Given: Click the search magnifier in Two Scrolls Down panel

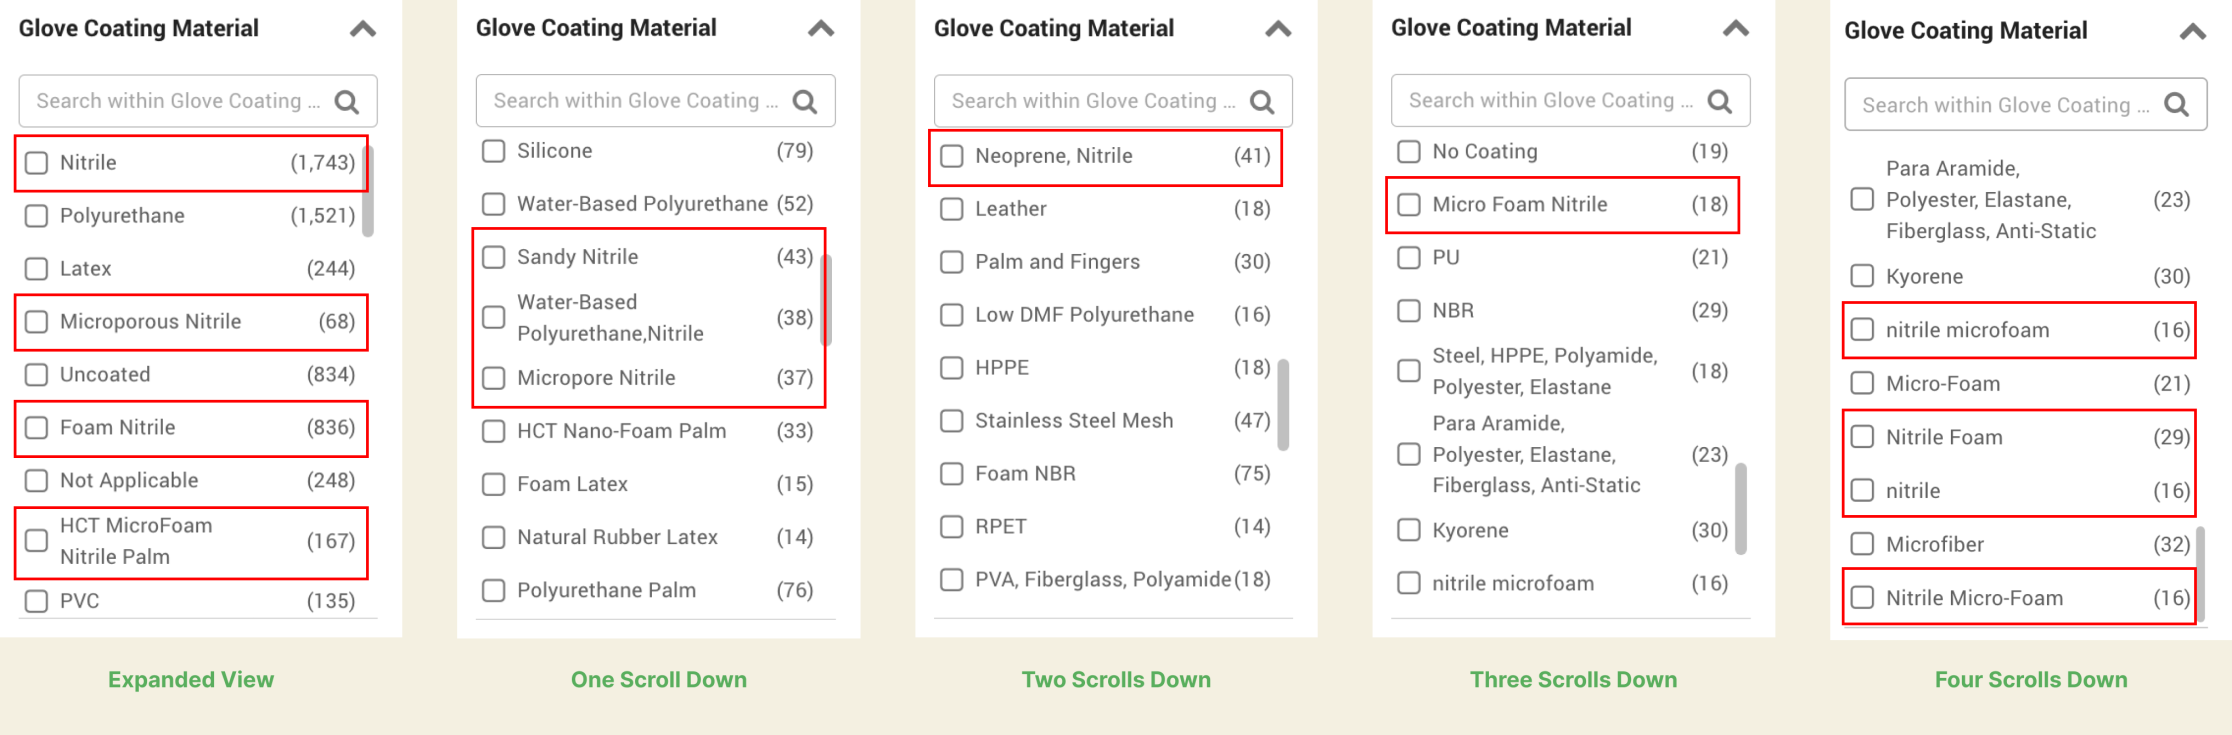Looking at the screenshot, I should click(1262, 101).
